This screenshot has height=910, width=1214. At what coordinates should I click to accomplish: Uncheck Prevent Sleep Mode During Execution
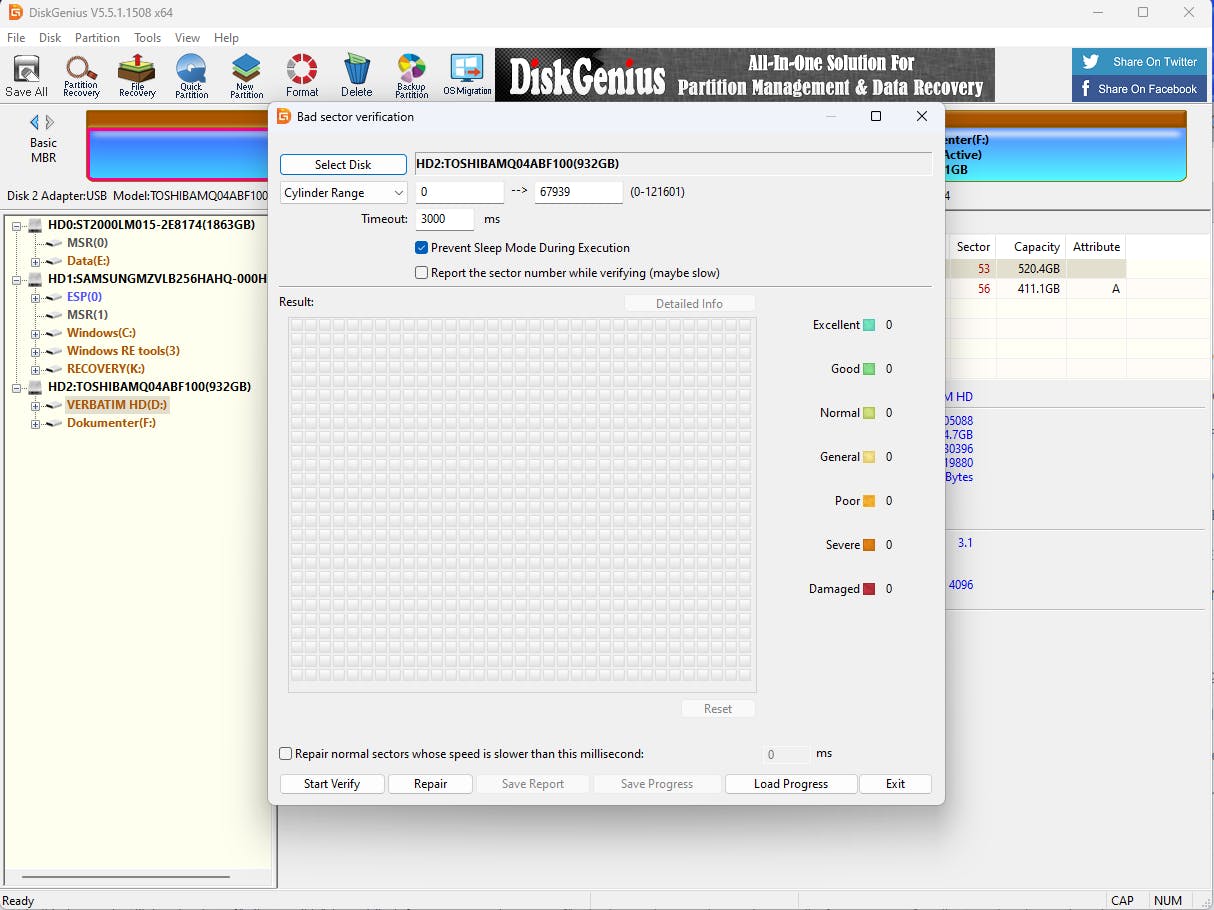(422, 248)
